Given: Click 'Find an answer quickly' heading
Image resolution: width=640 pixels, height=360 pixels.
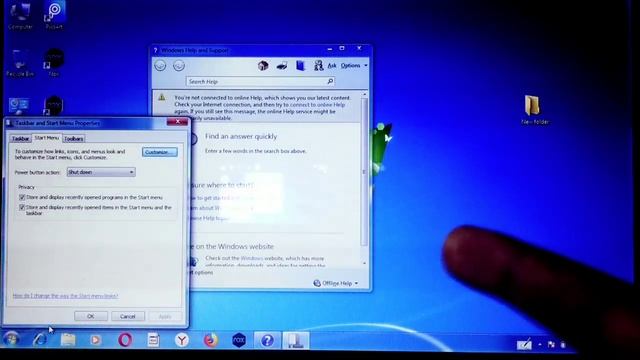Looking at the screenshot, I should (241, 136).
